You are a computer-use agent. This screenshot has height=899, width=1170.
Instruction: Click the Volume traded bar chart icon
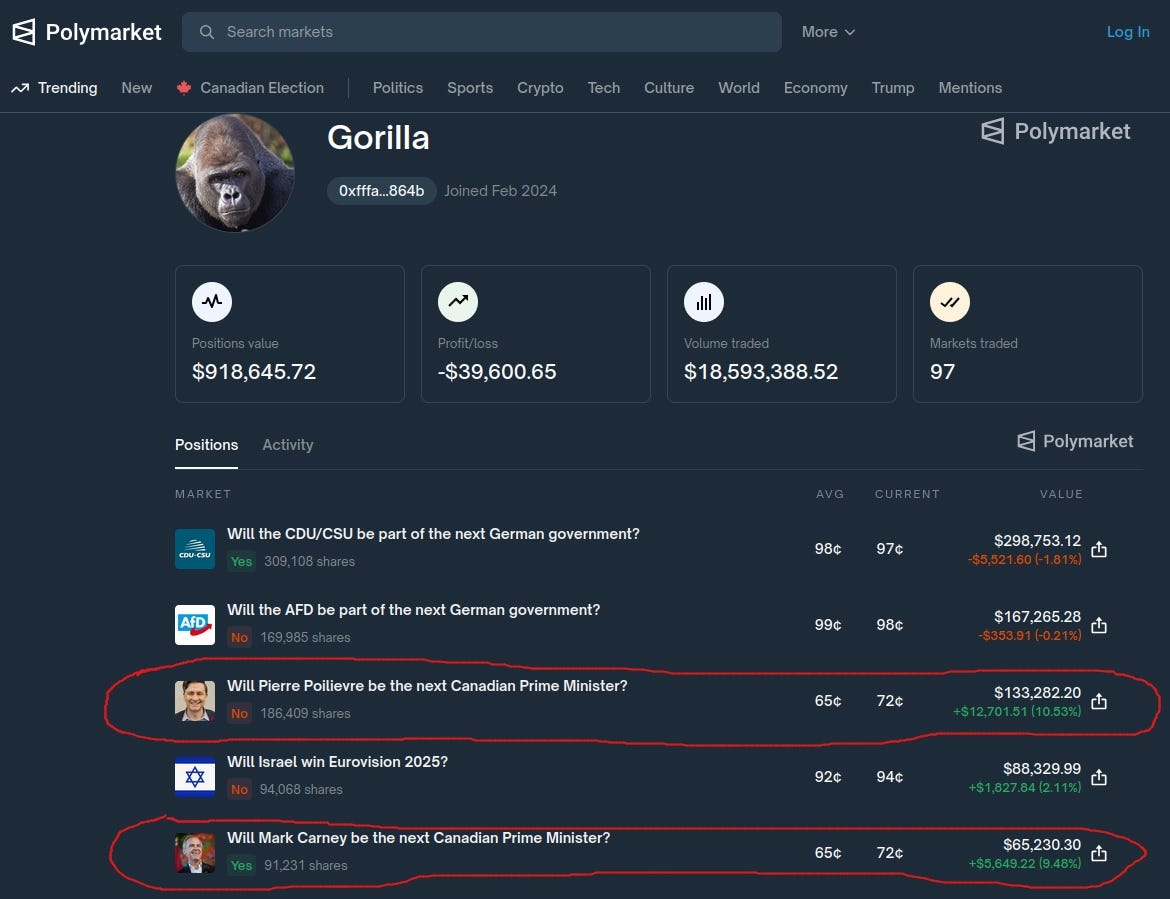click(704, 302)
